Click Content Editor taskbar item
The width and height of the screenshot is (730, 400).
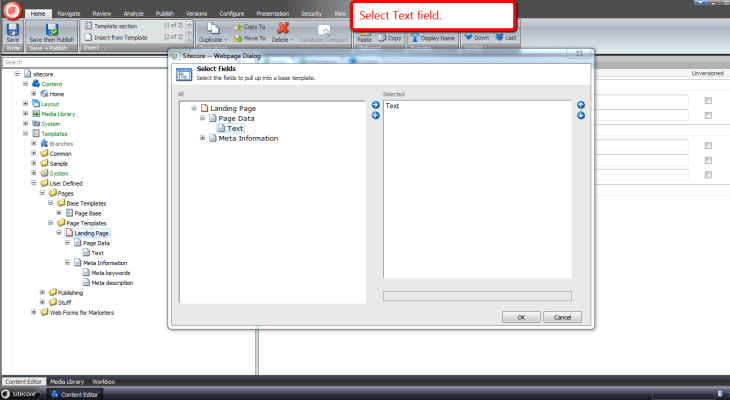click(74, 394)
